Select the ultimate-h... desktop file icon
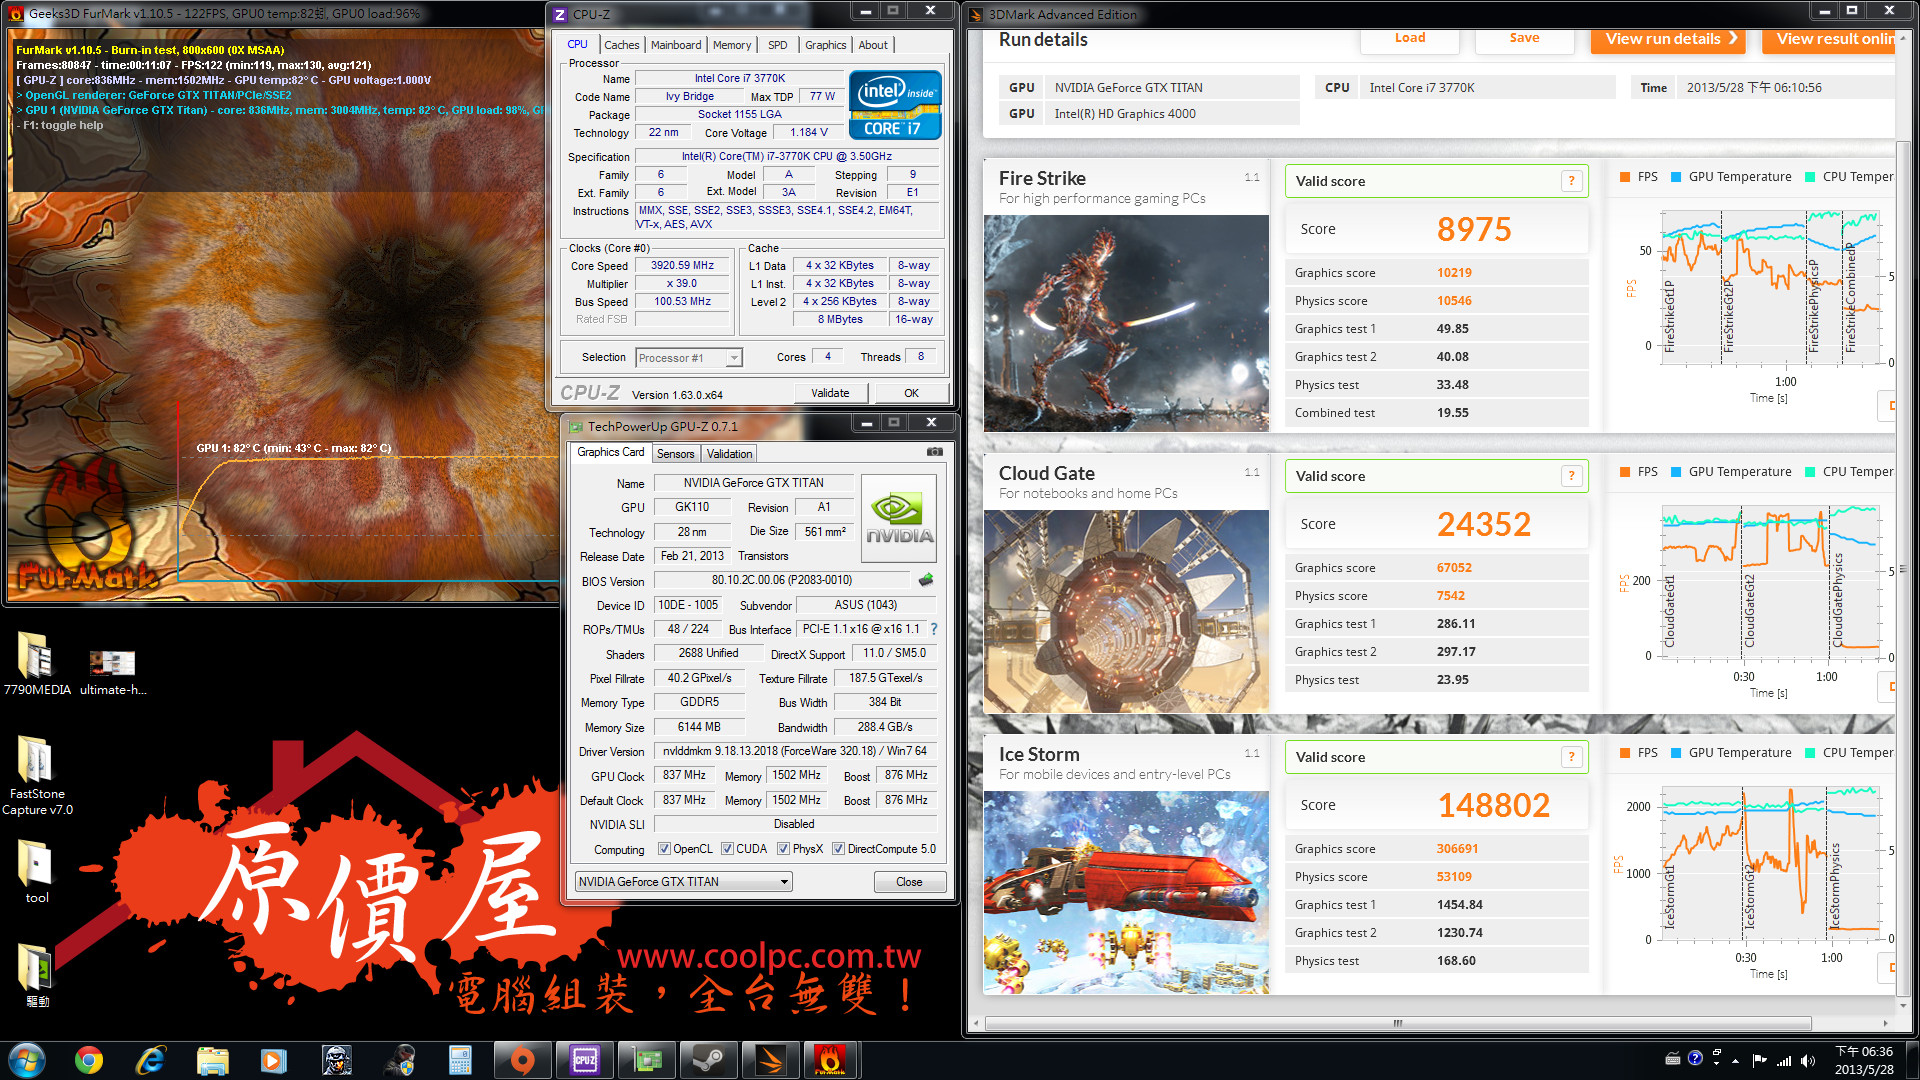1920x1080 pixels. click(112, 671)
